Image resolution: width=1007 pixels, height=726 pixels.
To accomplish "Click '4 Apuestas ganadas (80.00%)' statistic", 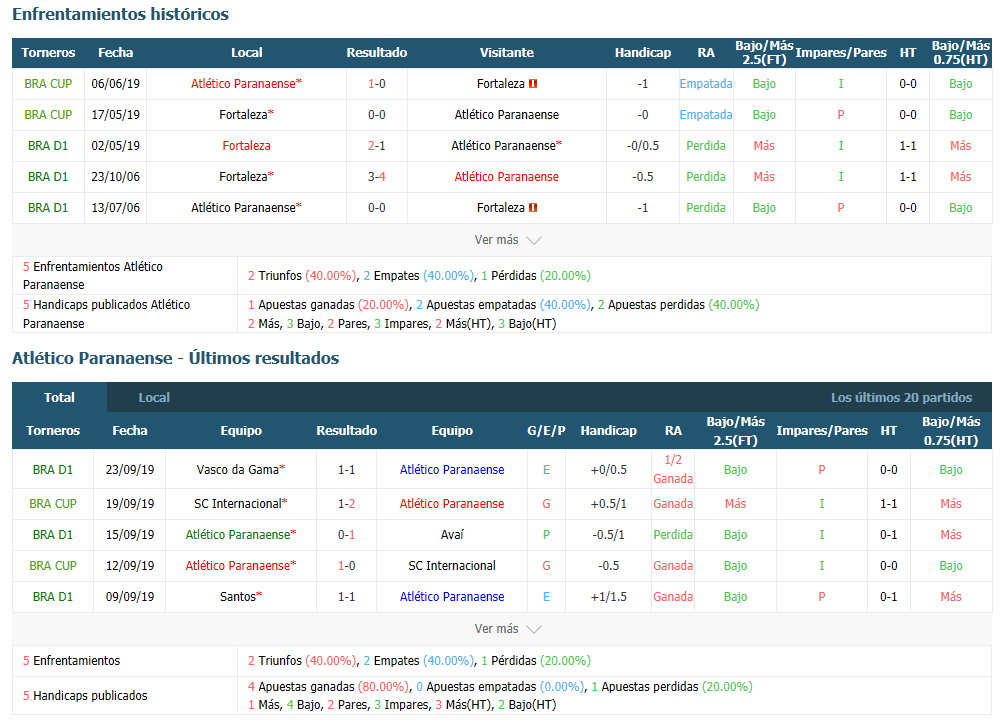I will (328, 686).
